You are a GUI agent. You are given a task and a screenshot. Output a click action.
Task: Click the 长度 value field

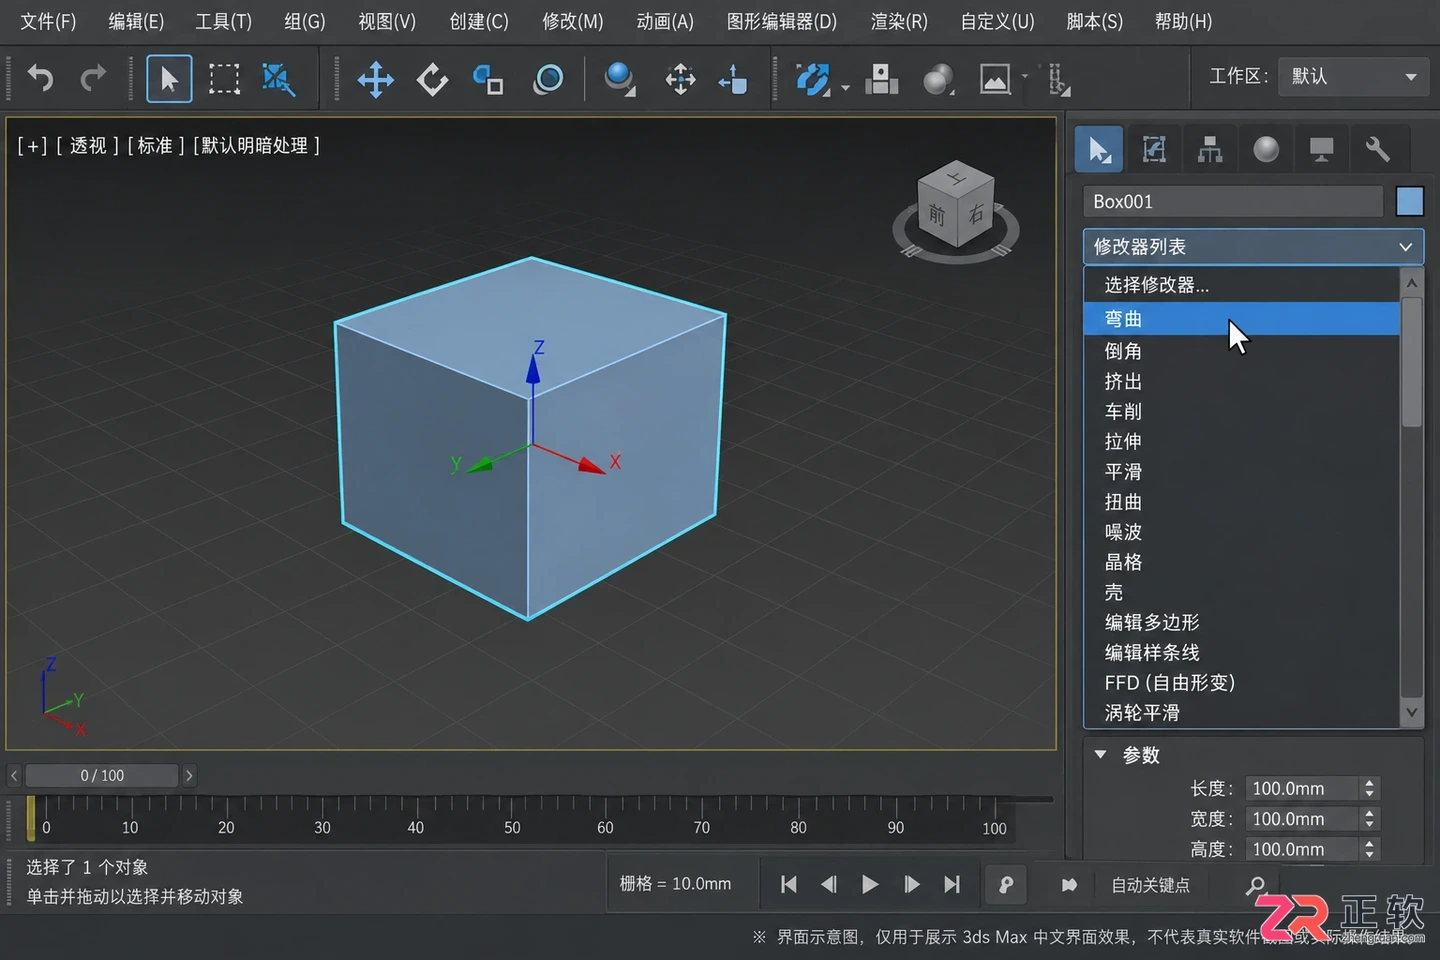(x=1303, y=789)
